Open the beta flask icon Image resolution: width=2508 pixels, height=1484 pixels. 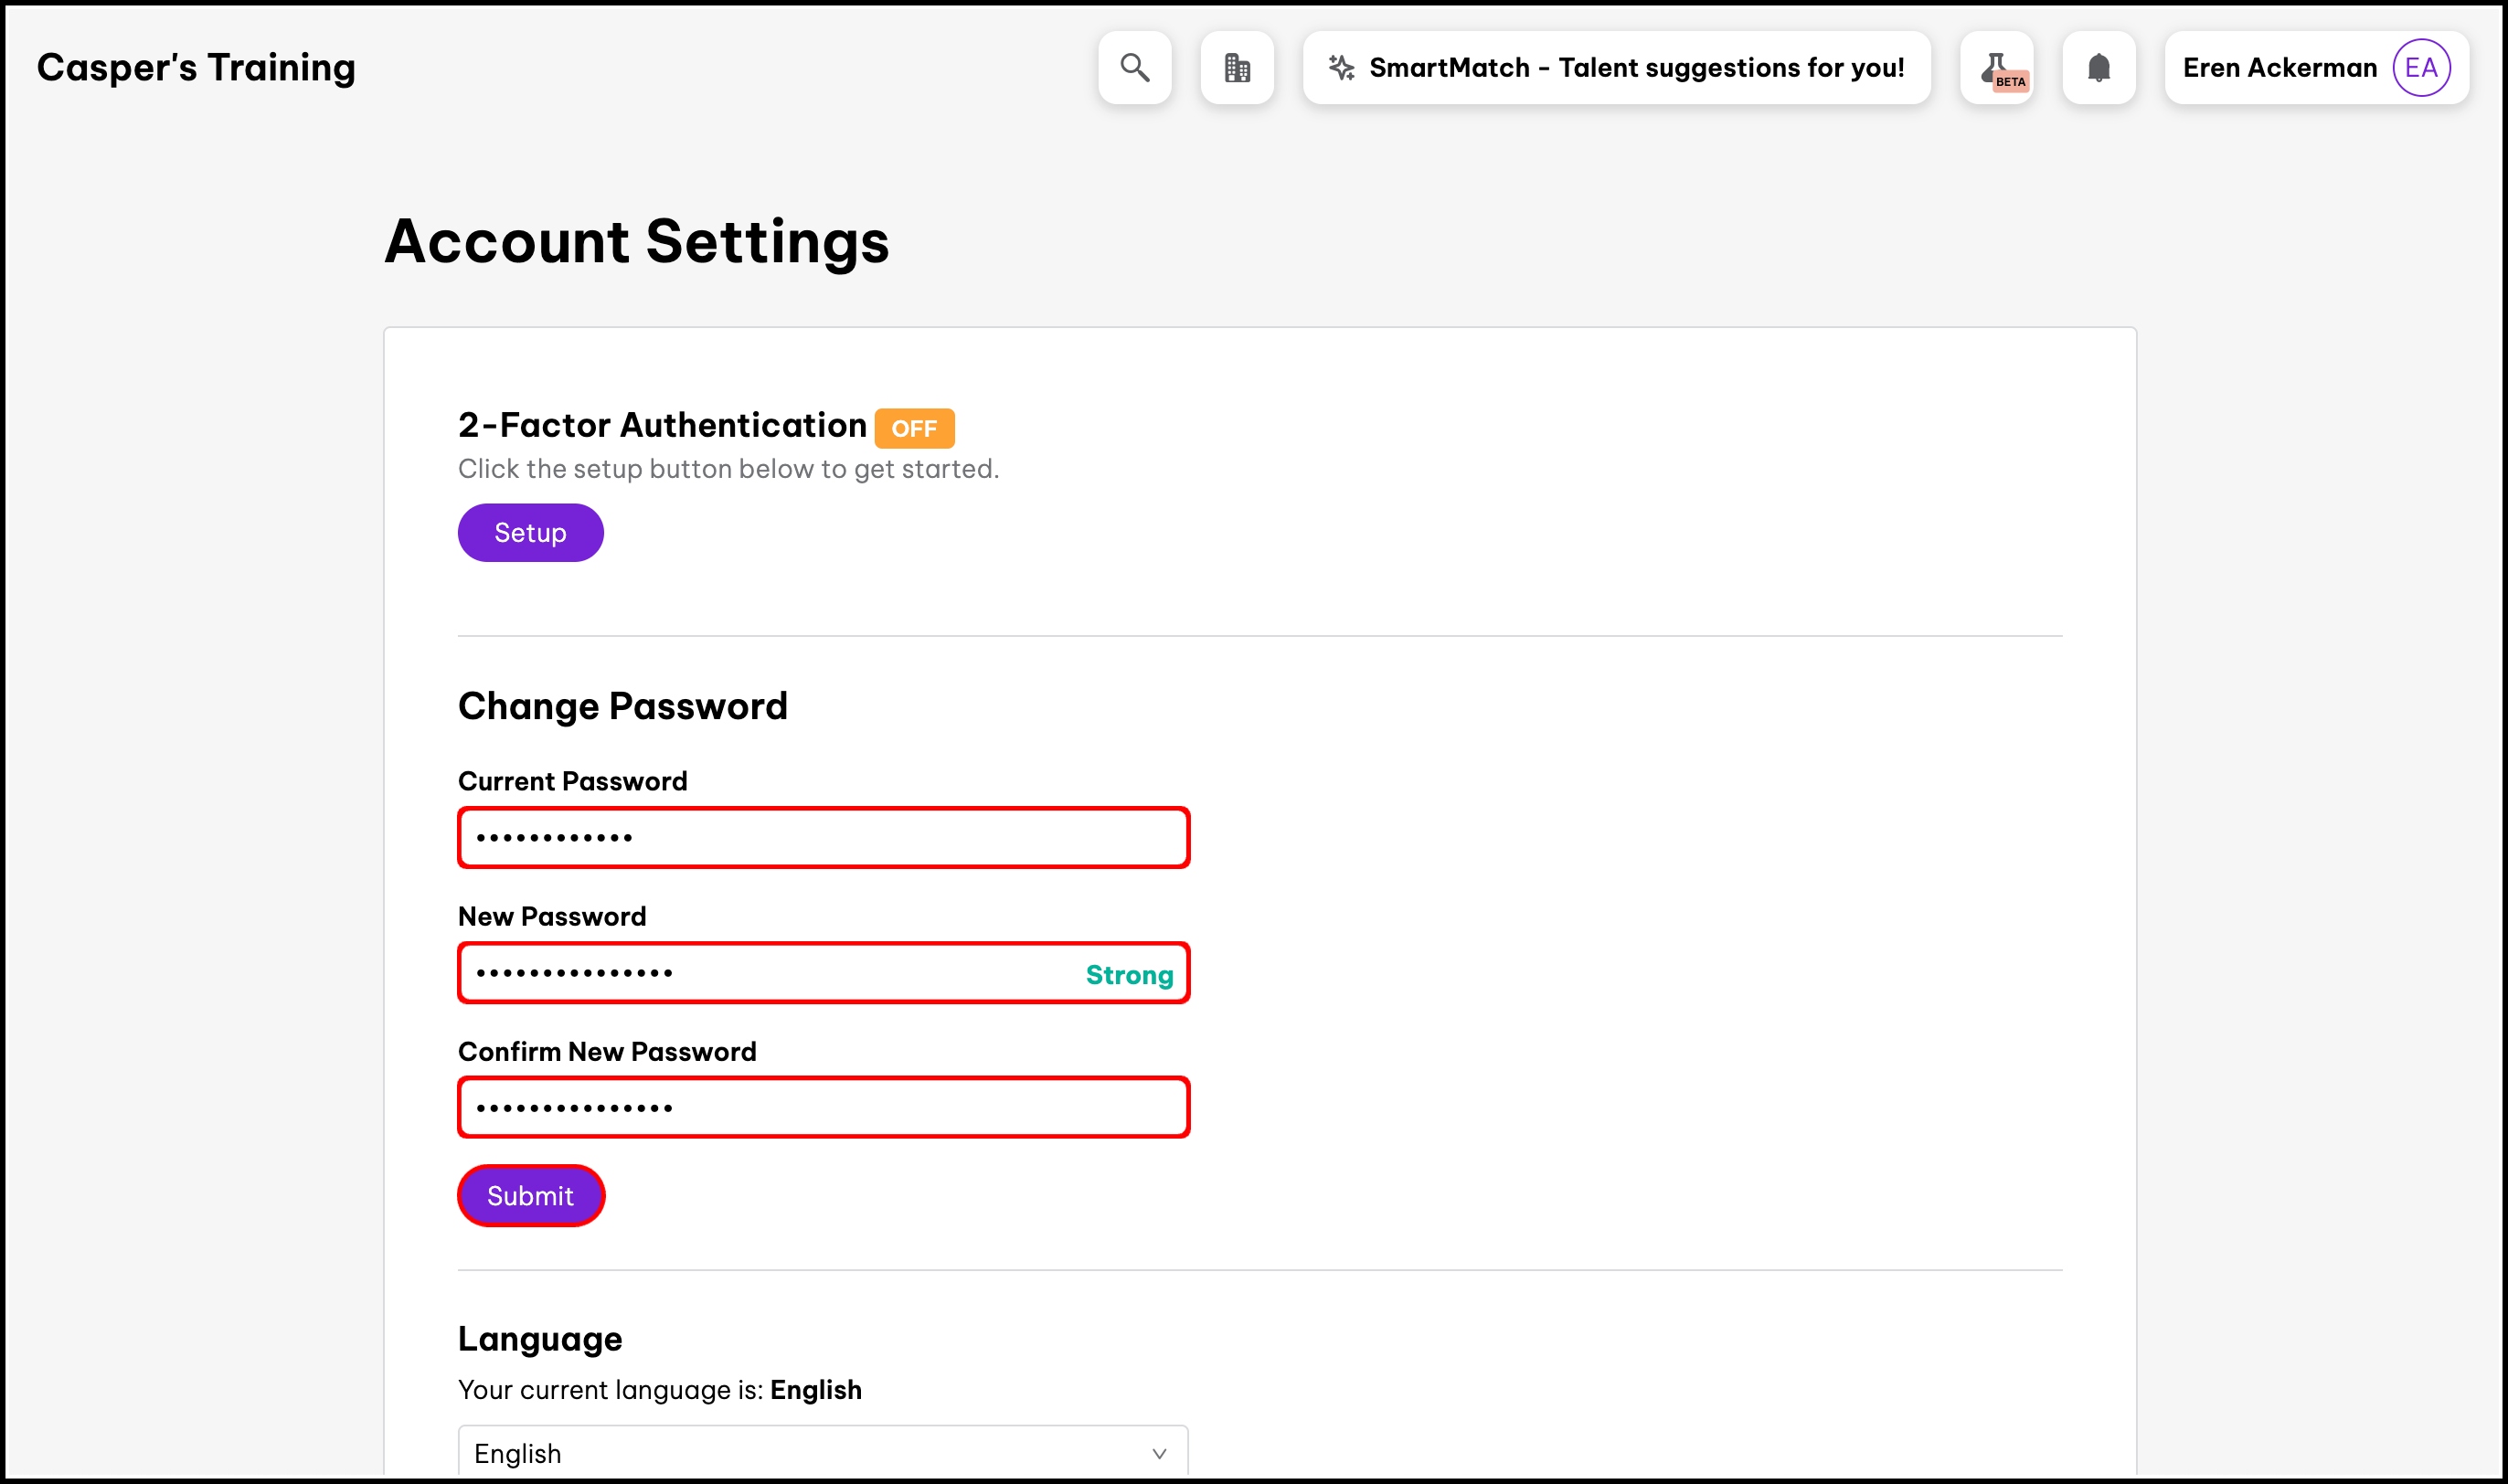pos(1997,68)
